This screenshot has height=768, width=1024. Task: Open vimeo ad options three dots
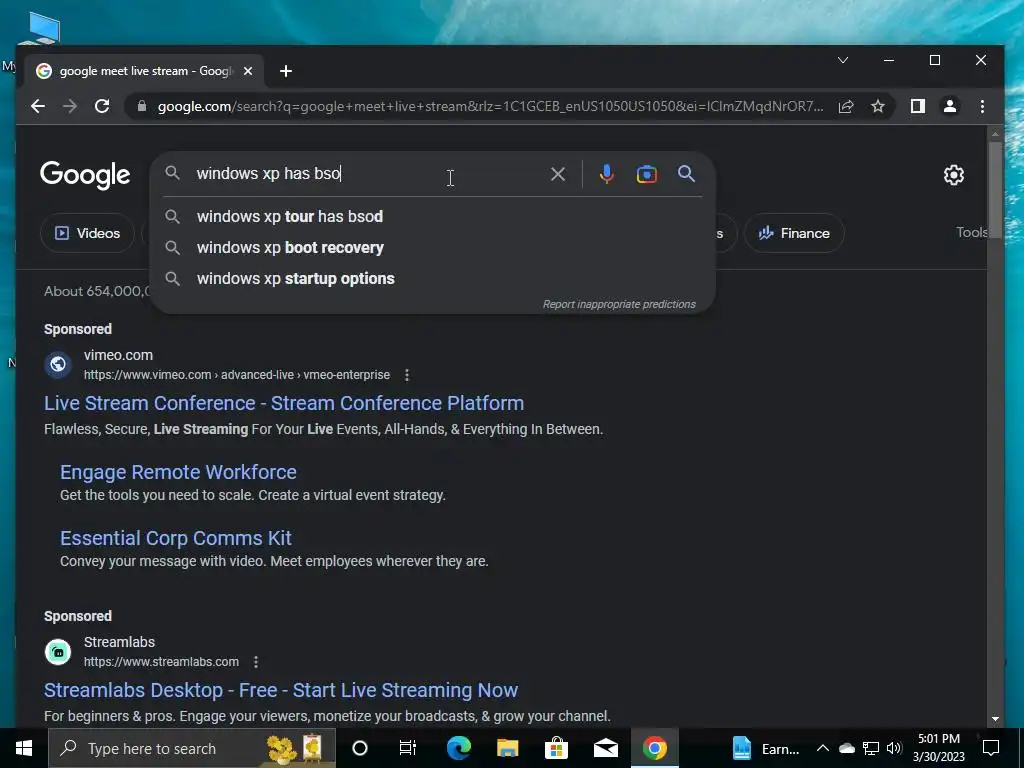(407, 375)
